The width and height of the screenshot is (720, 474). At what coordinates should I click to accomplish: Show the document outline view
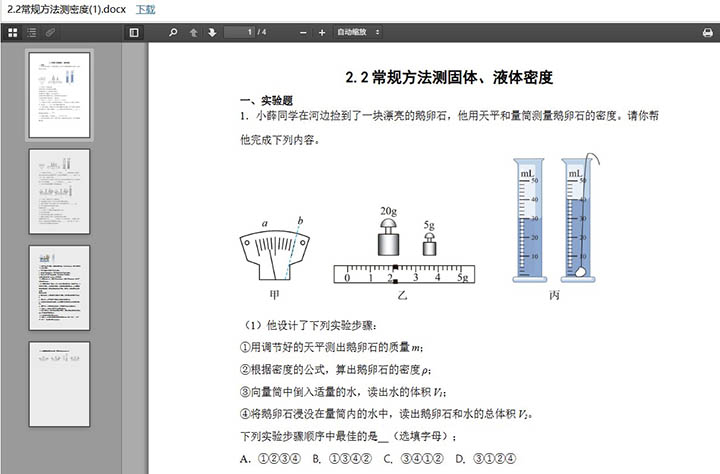[32, 33]
